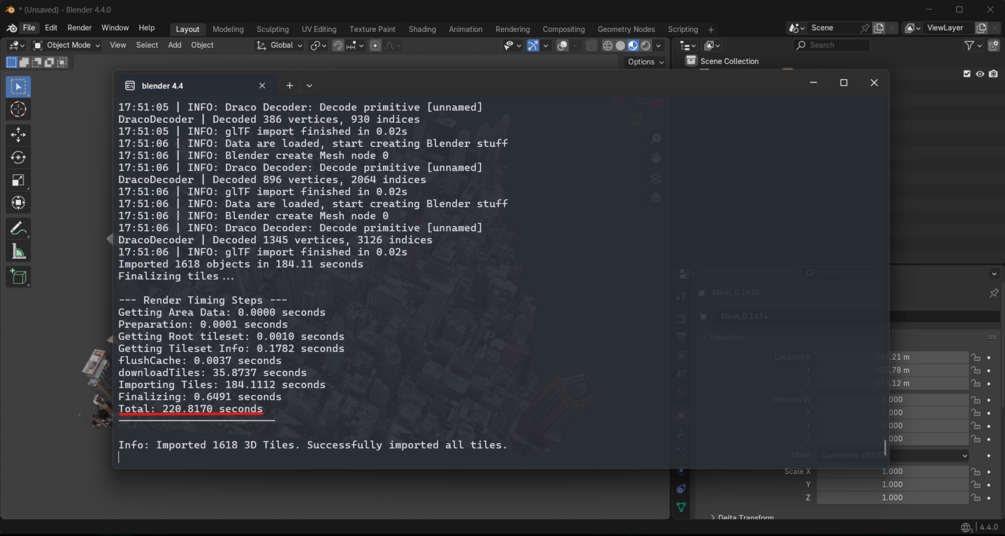Open the Edit menu
Screen dimensions: 1005x536
tap(51, 28)
